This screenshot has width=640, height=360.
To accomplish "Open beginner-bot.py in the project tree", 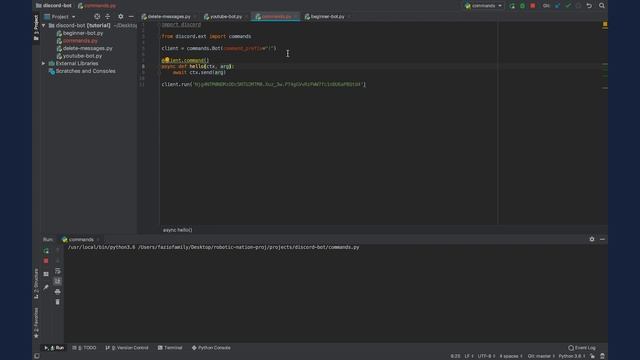I will 82,33.
